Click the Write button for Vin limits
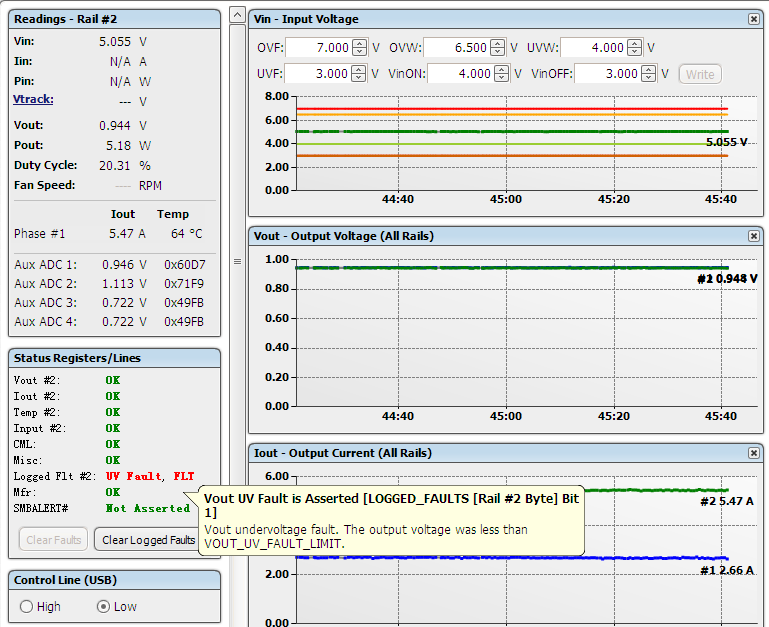769x627 pixels. pos(699,74)
